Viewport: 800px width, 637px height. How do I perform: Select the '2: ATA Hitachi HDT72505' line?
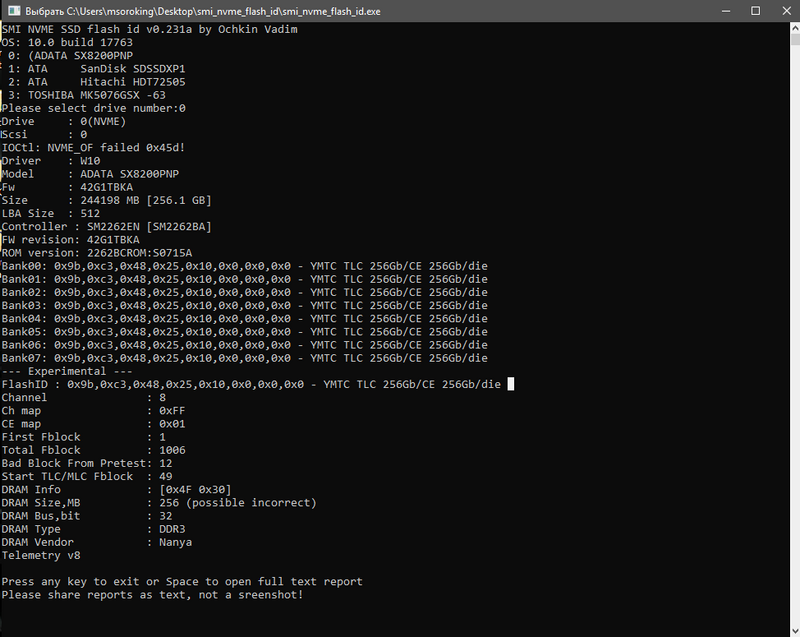point(96,82)
